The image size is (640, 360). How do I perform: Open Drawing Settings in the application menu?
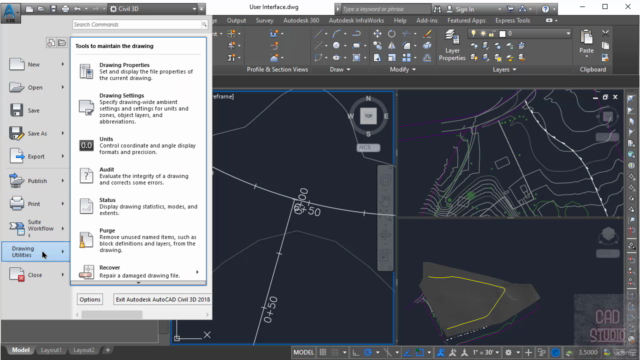pos(138,108)
